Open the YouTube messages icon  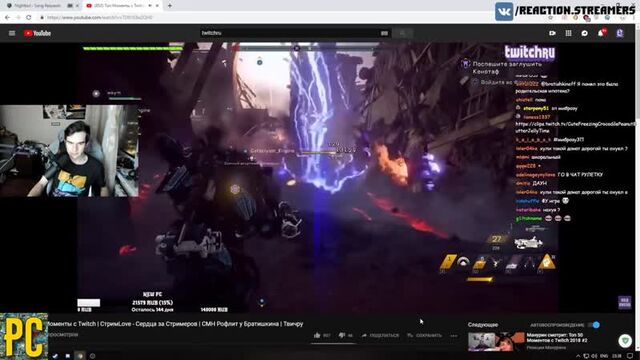(x=584, y=33)
